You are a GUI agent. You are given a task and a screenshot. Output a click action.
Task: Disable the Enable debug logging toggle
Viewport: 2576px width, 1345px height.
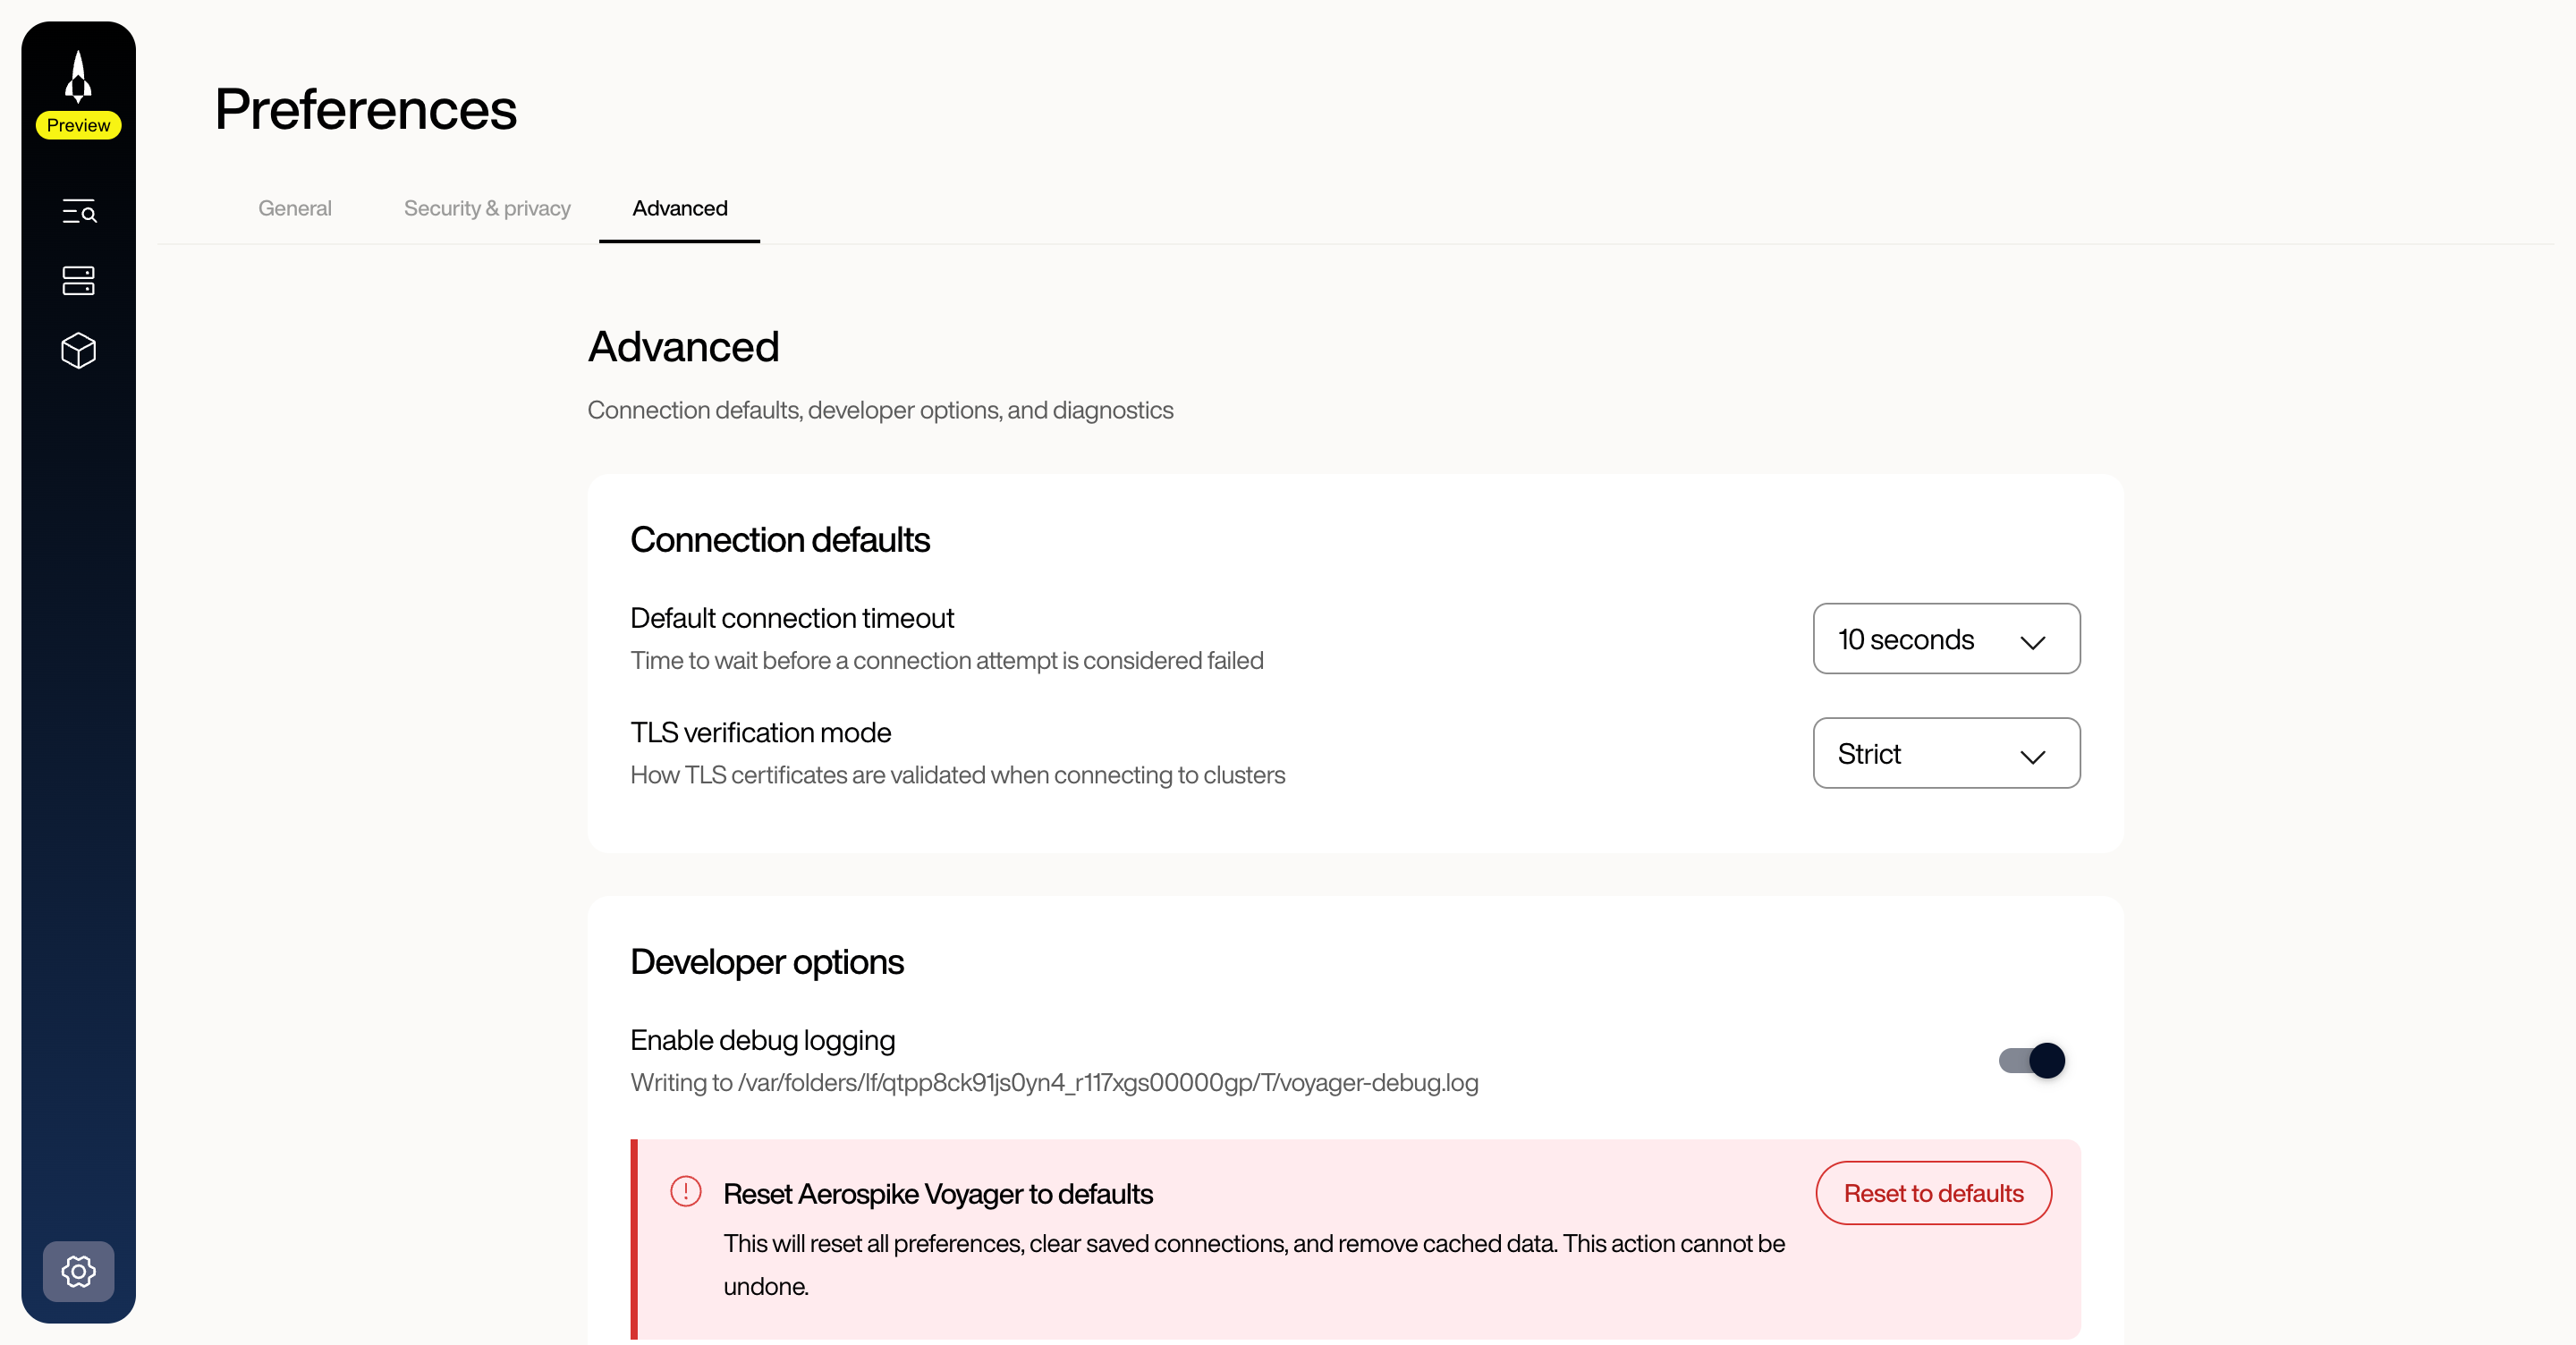[2031, 1061]
